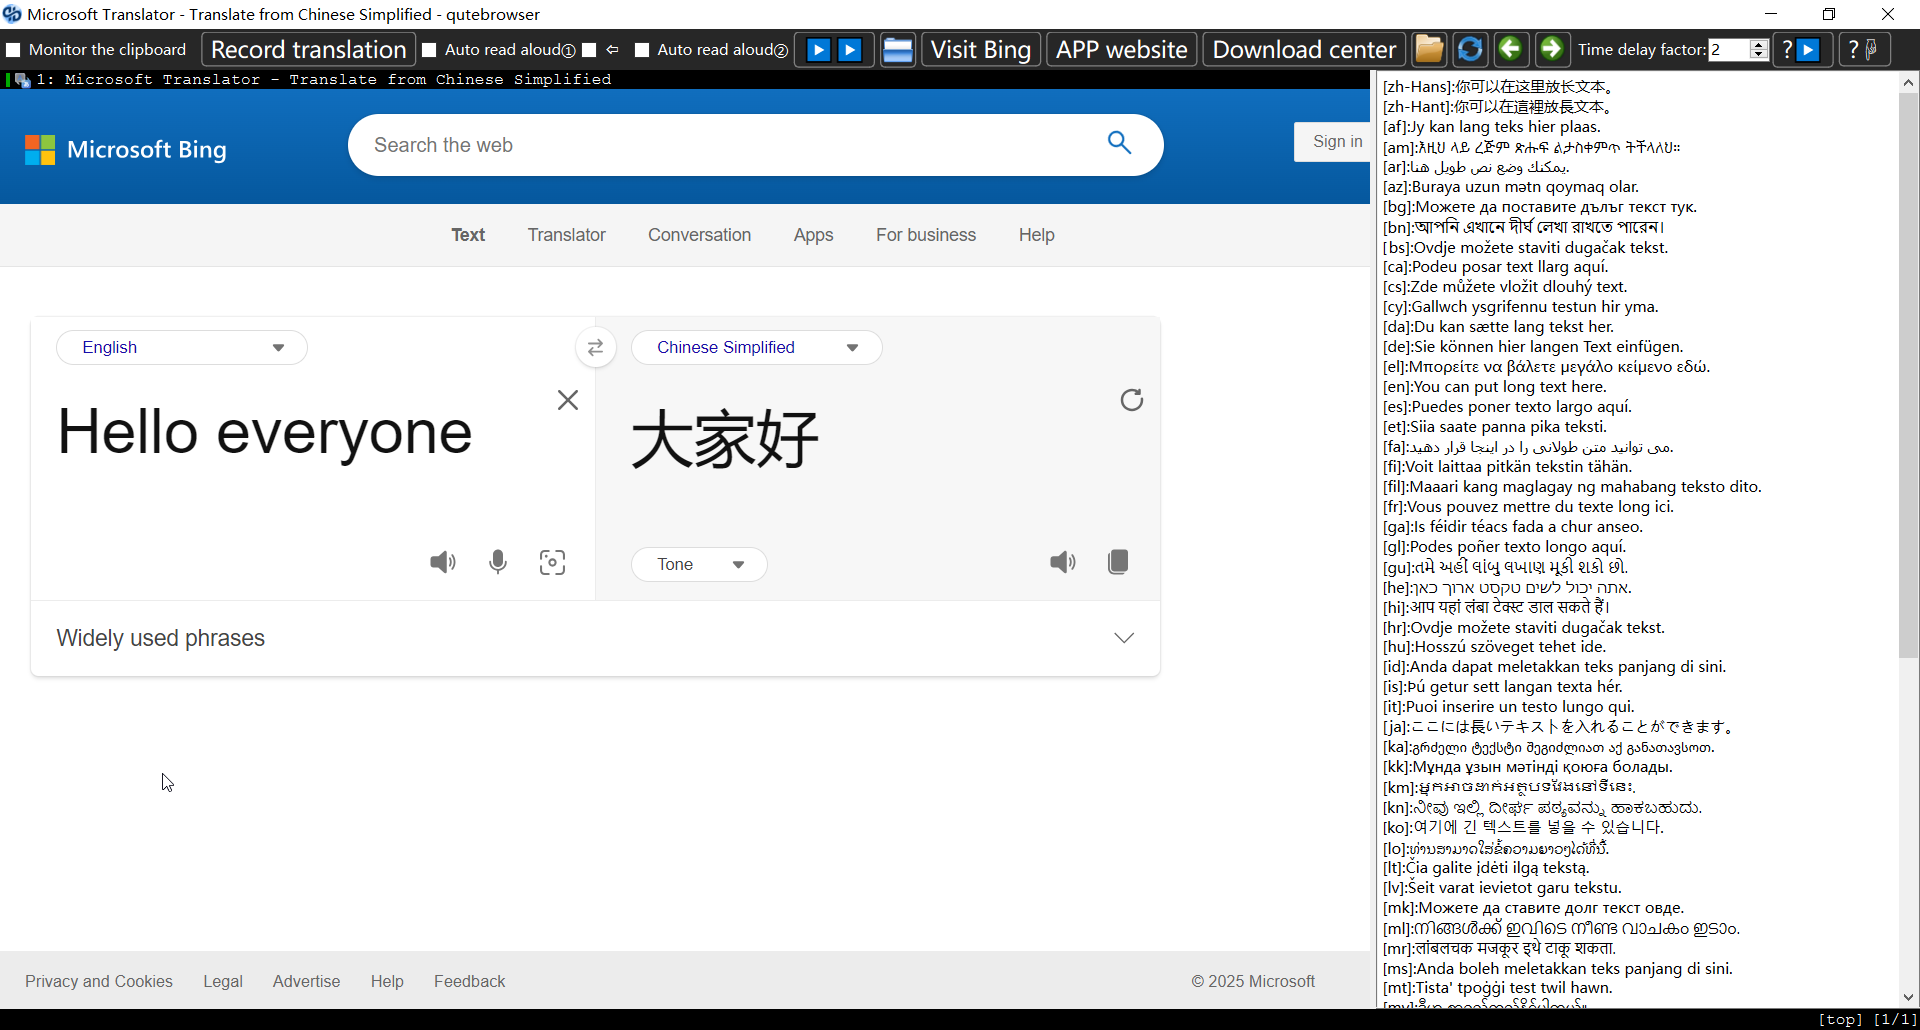Screen dimensions: 1920x1030
Task: Switch to the Conversation tab
Action: click(699, 235)
